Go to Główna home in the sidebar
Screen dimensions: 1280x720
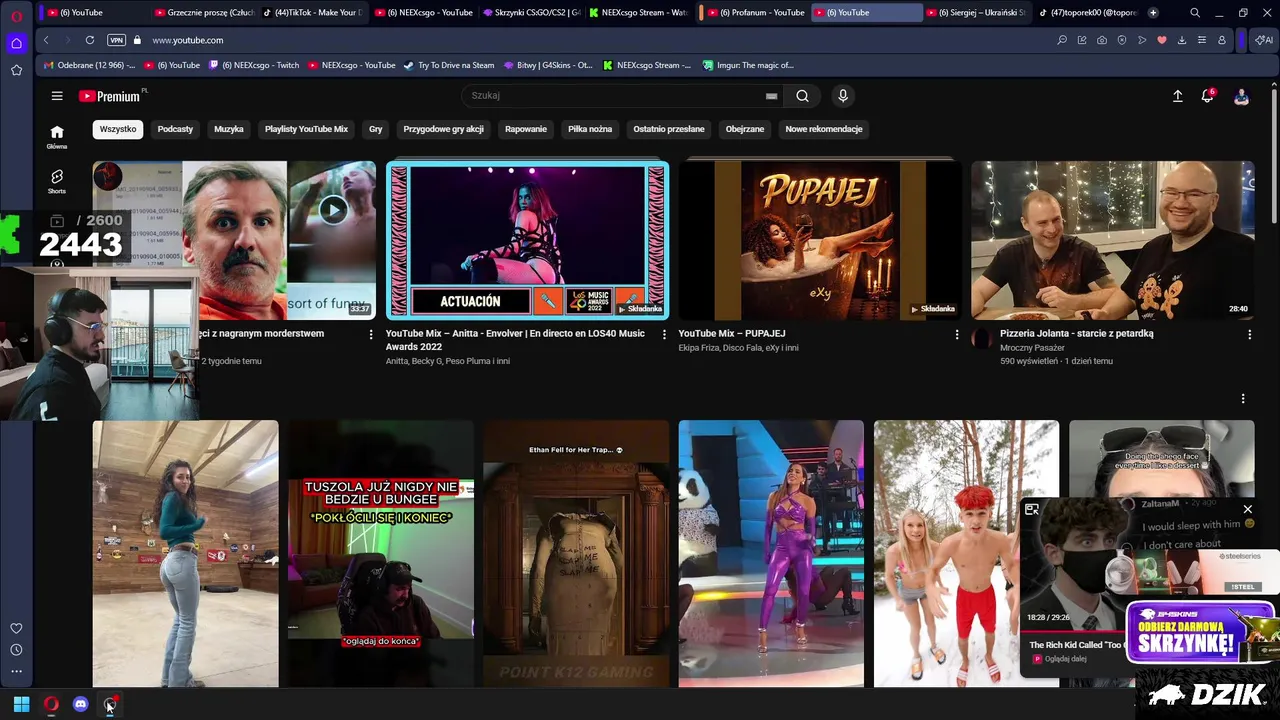[x=57, y=137]
